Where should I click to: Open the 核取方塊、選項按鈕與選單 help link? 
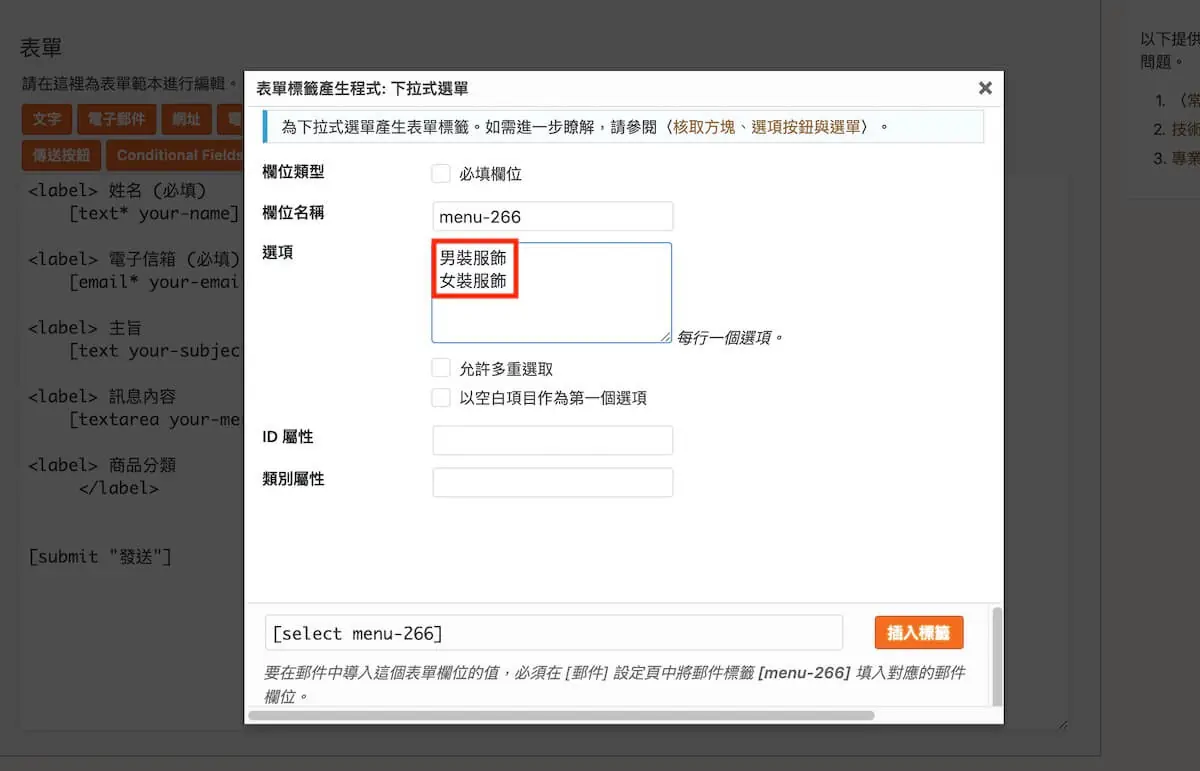[x=766, y=127]
